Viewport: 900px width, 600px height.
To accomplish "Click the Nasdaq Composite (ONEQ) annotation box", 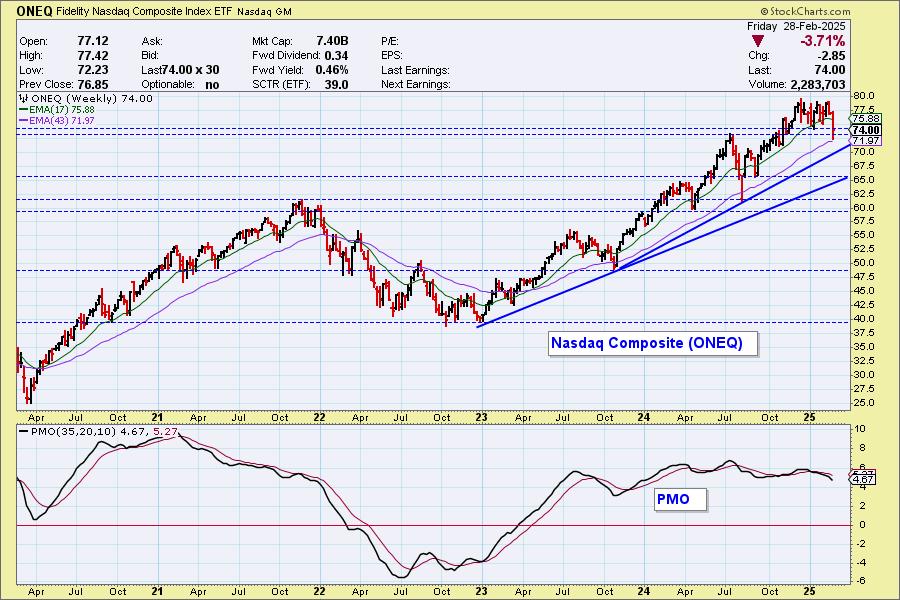I will pyautogui.click(x=653, y=343).
